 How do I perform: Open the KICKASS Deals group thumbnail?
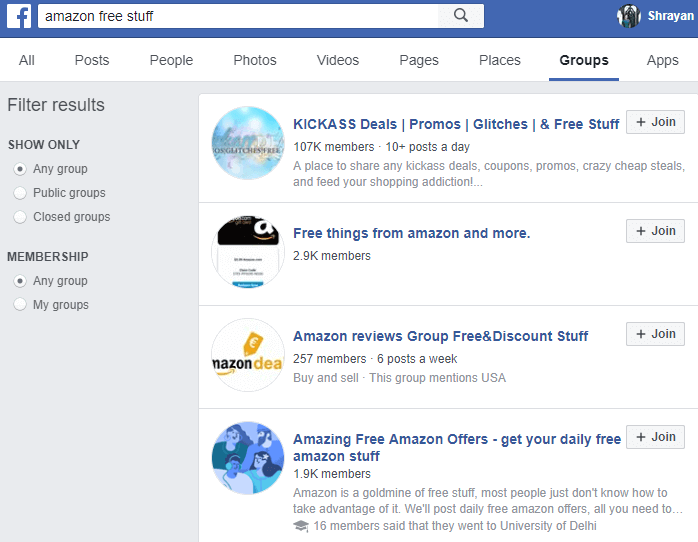click(248, 143)
